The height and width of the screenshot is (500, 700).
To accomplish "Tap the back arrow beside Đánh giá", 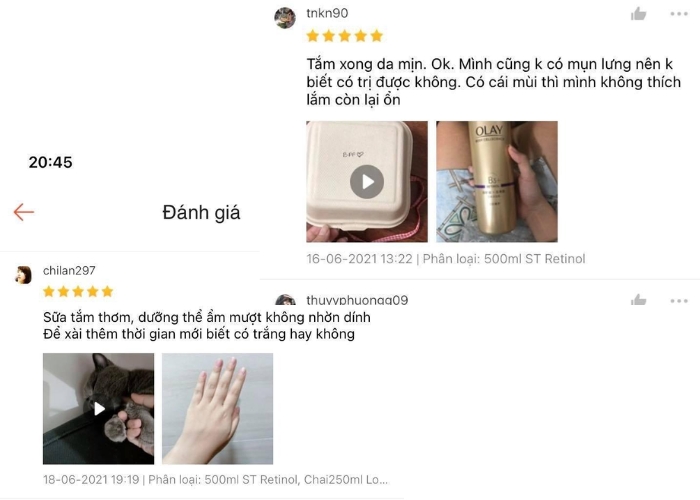I will [x=24, y=212].
